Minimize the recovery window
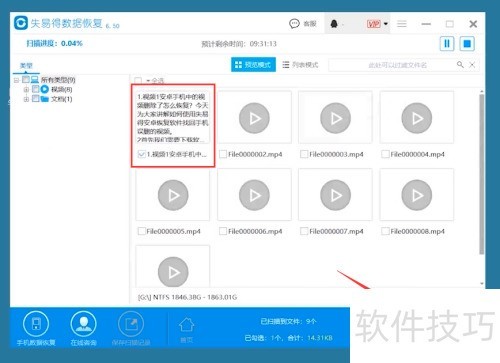Image resolution: width=500 pixels, height=363 pixels. [x=426, y=24]
